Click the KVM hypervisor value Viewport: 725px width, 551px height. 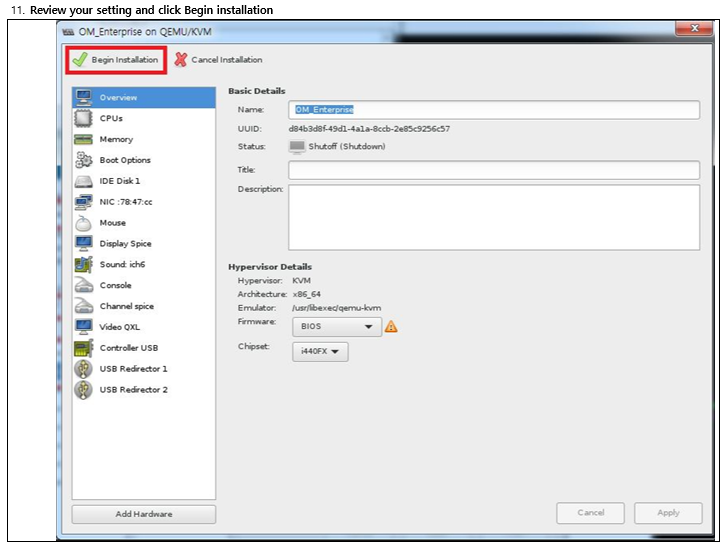301,281
